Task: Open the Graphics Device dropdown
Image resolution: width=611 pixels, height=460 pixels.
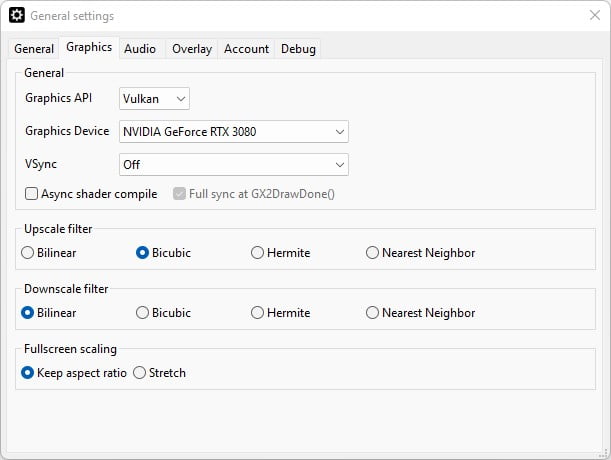Action: (x=234, y=132)
